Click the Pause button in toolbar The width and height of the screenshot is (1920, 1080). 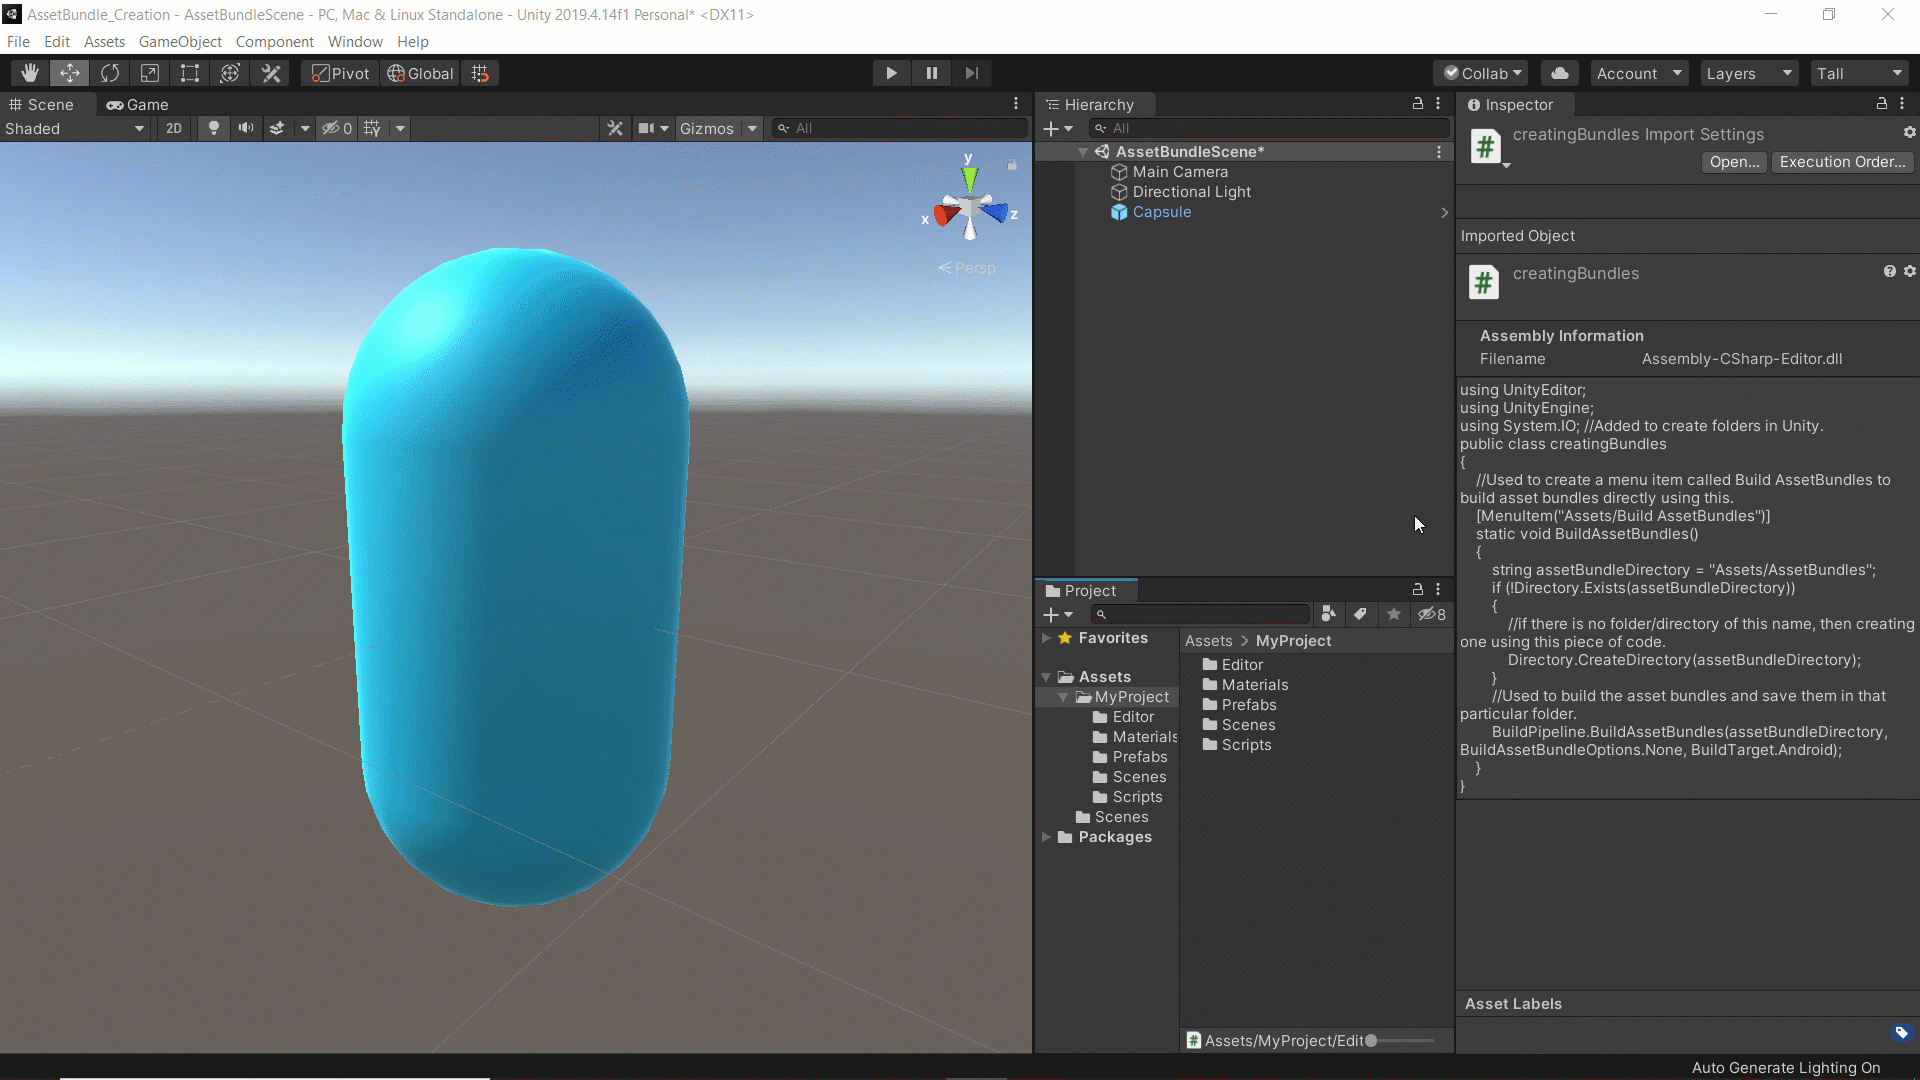[x=931, y=73]
